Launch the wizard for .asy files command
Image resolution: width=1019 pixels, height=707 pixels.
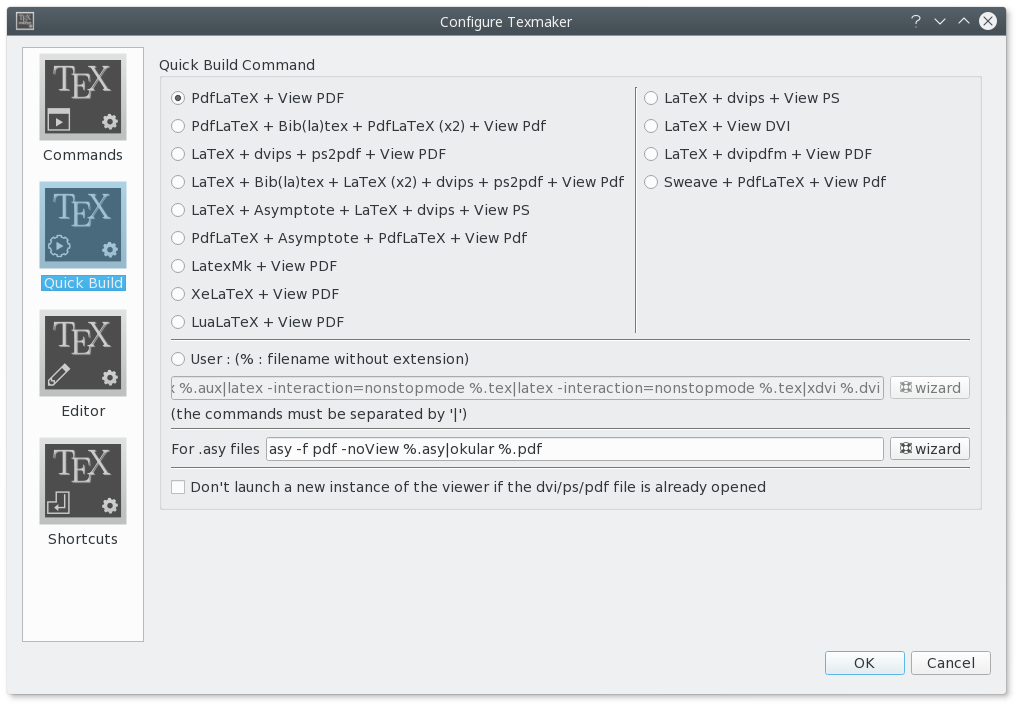point(929,449)
